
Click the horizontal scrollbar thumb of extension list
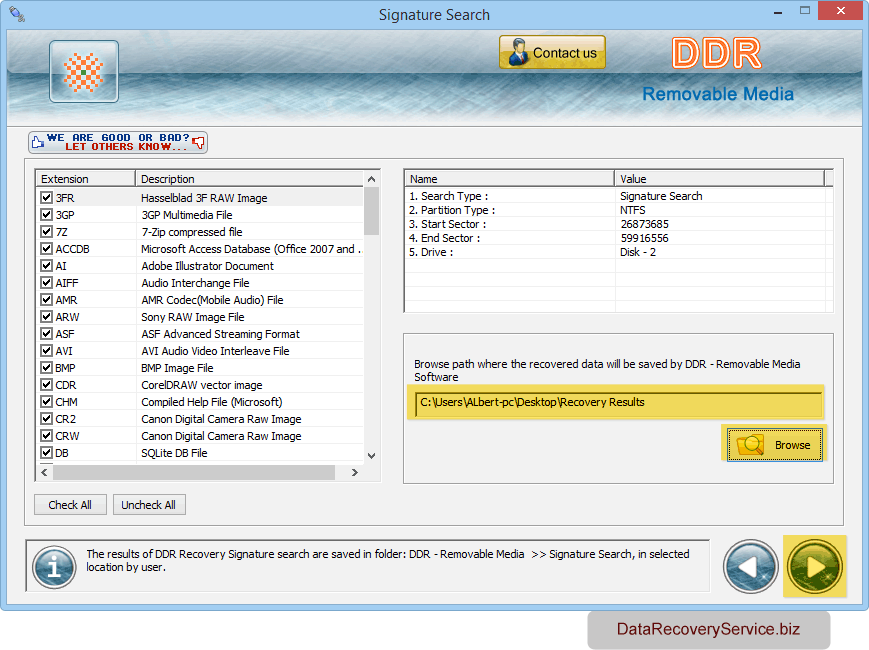pos(194,472)
